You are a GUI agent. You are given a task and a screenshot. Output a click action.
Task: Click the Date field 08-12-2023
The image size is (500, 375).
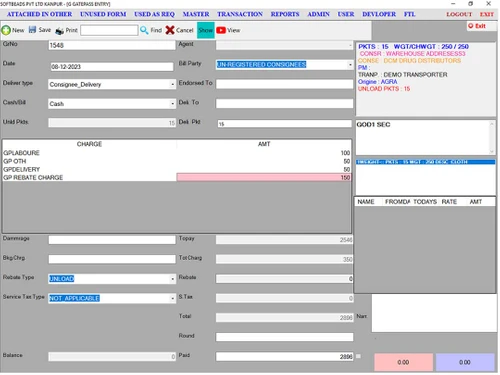[112, 66]
